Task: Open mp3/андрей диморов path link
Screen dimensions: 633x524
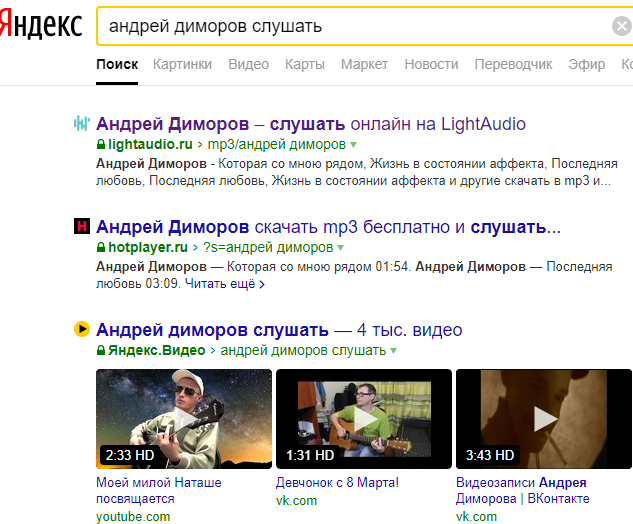Action: click(x=277, y=144)
